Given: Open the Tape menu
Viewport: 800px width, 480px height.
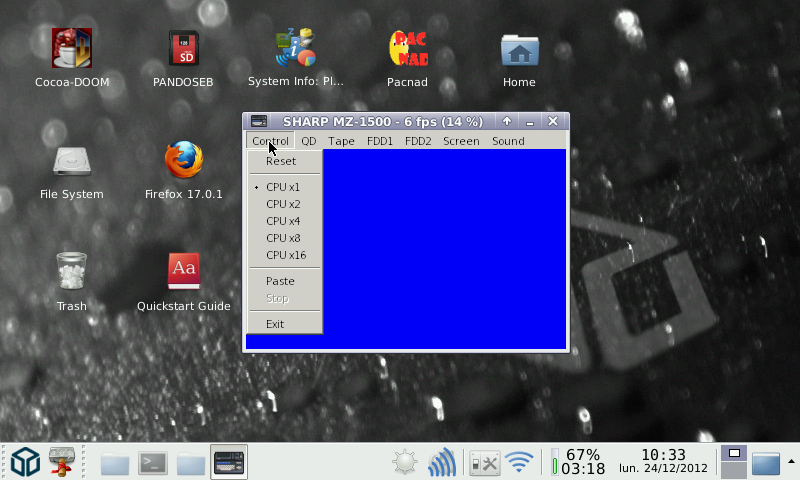Looking at the screenshot, I should [341, 141].
